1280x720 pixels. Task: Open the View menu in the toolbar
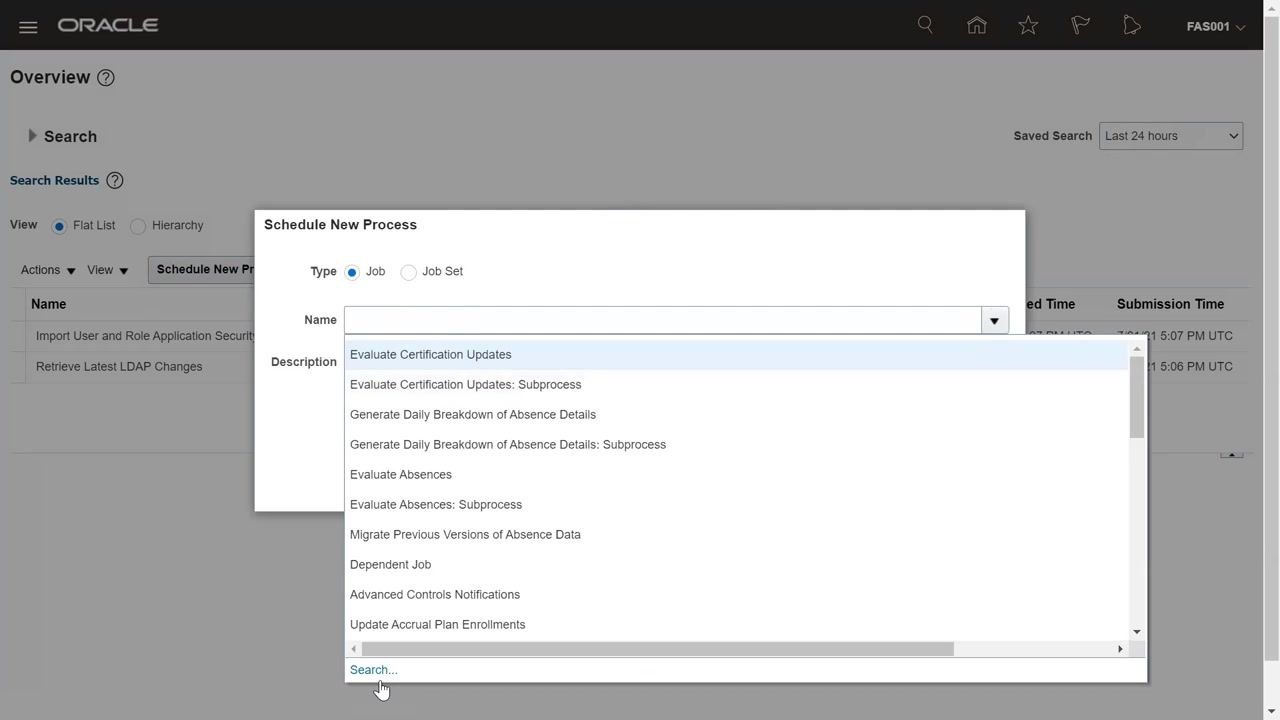107,270
